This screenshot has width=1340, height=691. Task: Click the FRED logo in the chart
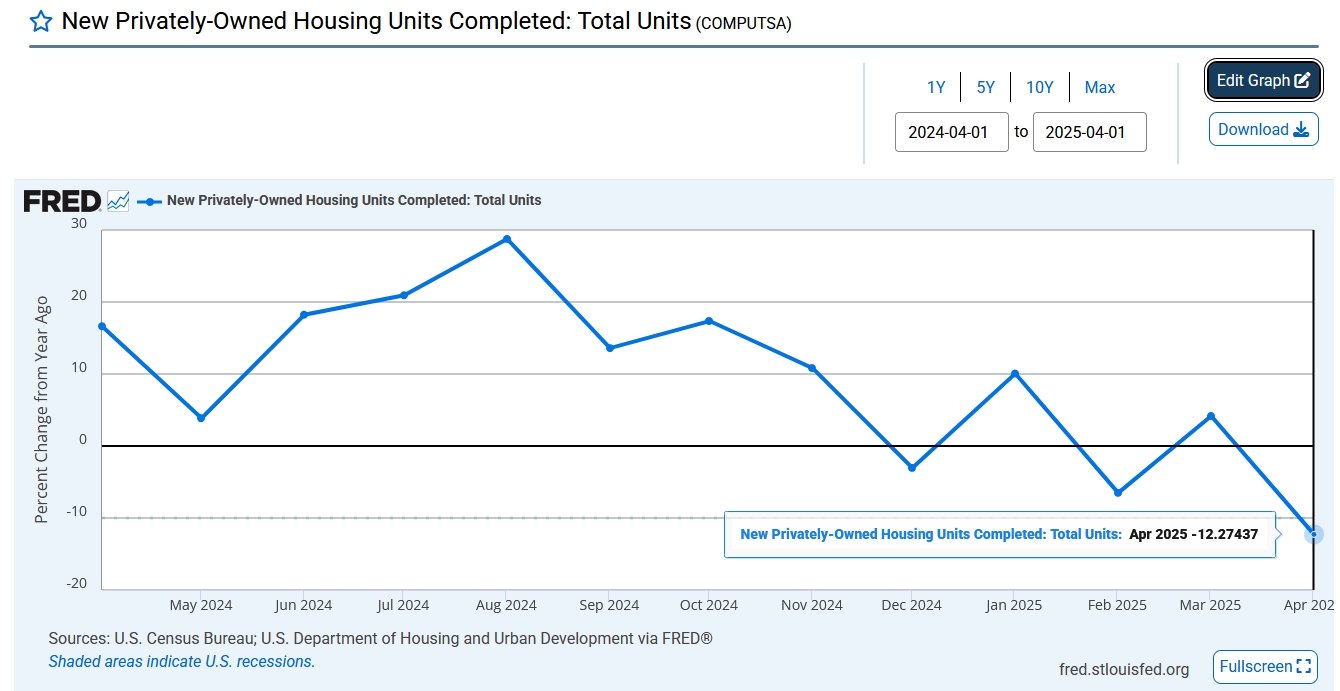[62, 201]
